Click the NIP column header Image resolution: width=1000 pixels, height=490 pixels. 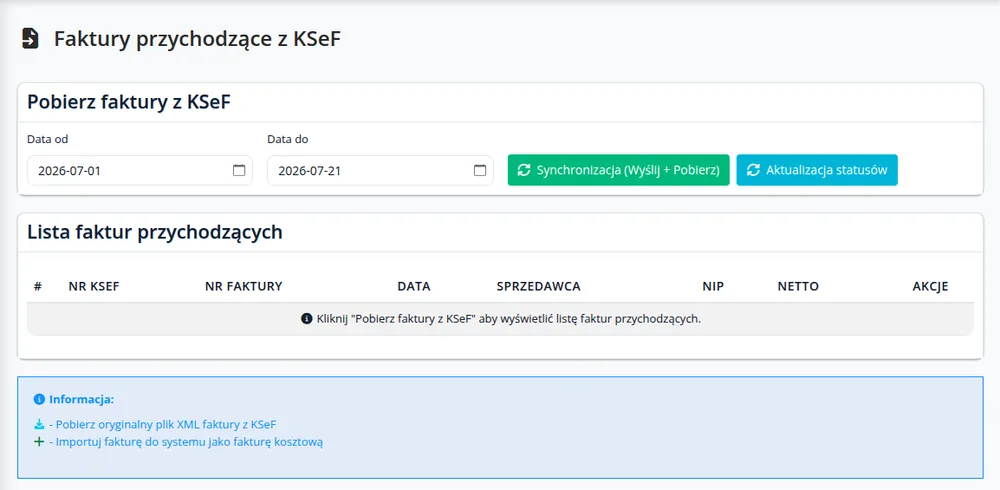tap(713, 286)
